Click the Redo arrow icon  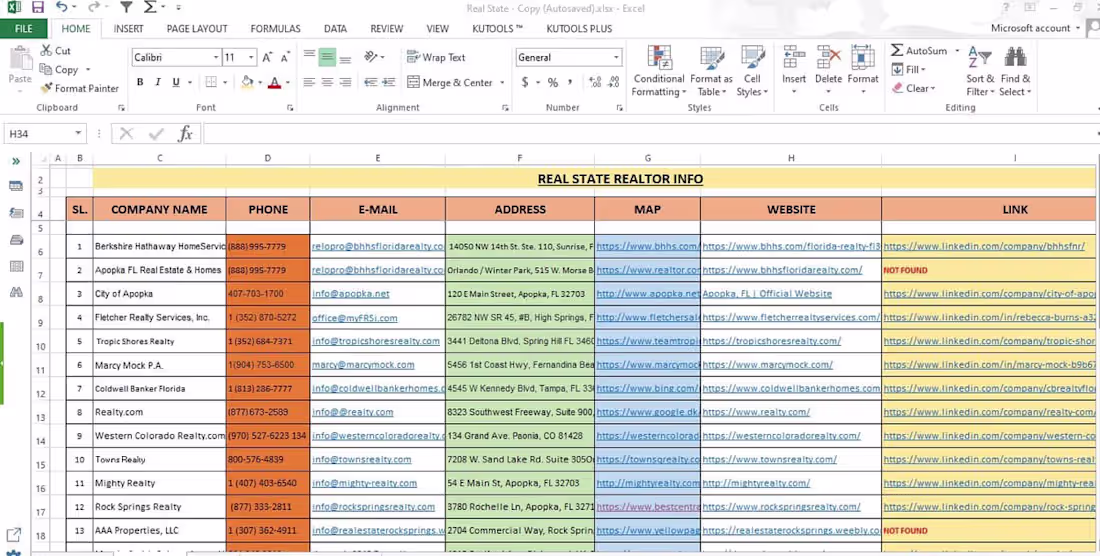[94, 8]
